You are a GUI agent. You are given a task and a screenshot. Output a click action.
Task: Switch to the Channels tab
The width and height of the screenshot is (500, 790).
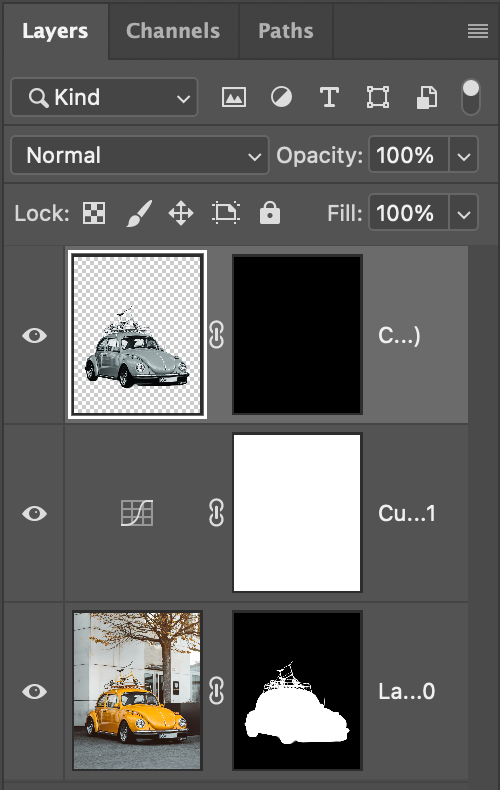pos(173,31)
